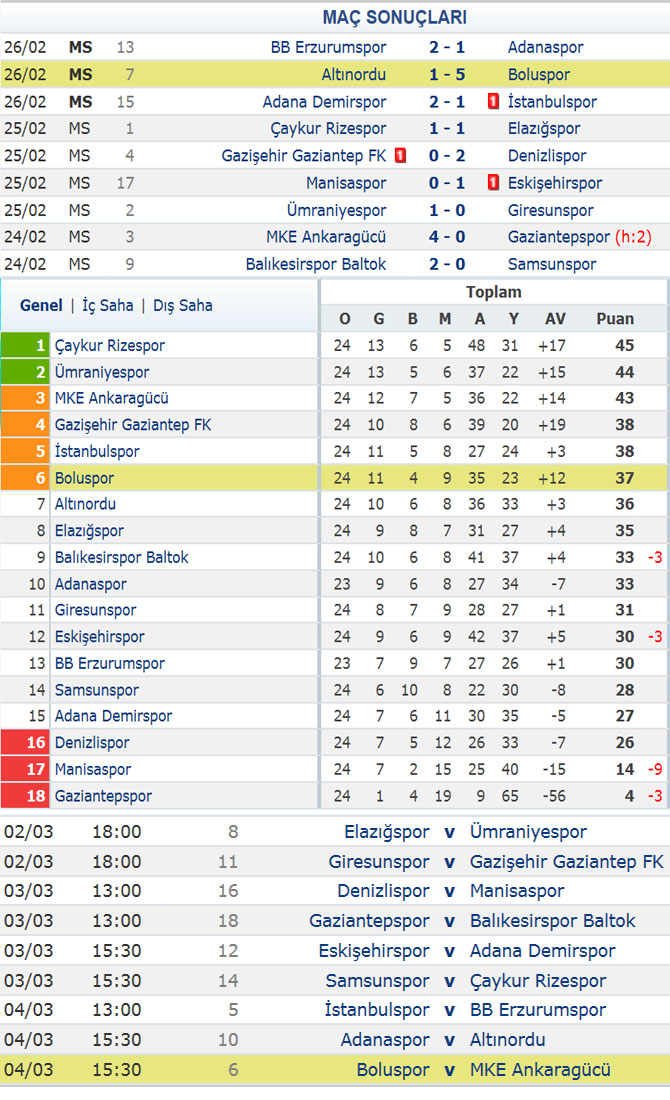Click the AV column header

(555, 318)
